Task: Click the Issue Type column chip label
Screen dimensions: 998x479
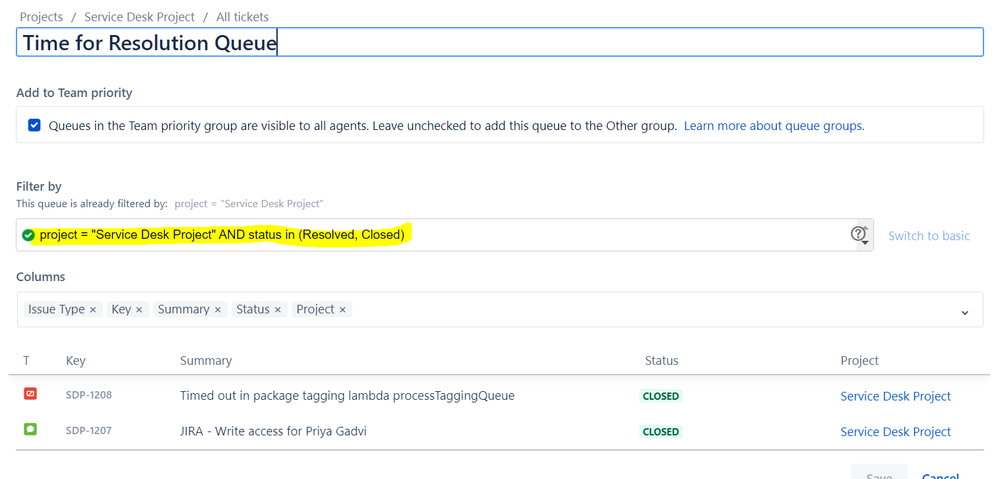Action: (x=56, y=309)
